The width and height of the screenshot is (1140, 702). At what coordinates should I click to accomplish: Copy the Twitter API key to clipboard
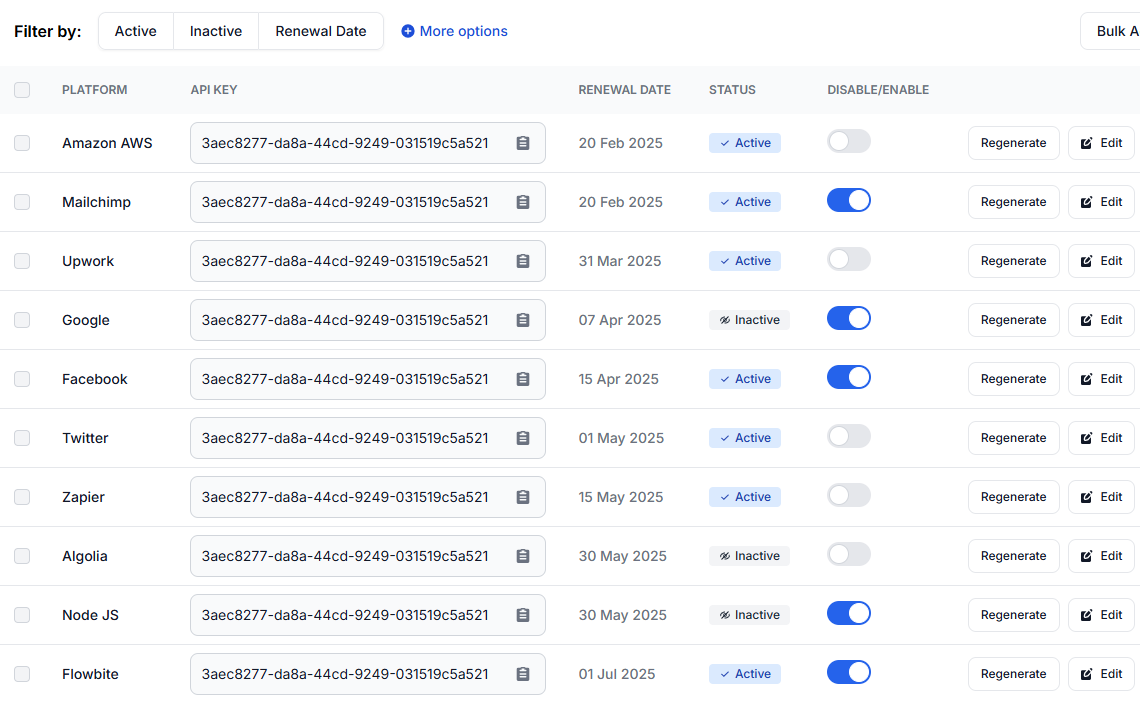522,438
